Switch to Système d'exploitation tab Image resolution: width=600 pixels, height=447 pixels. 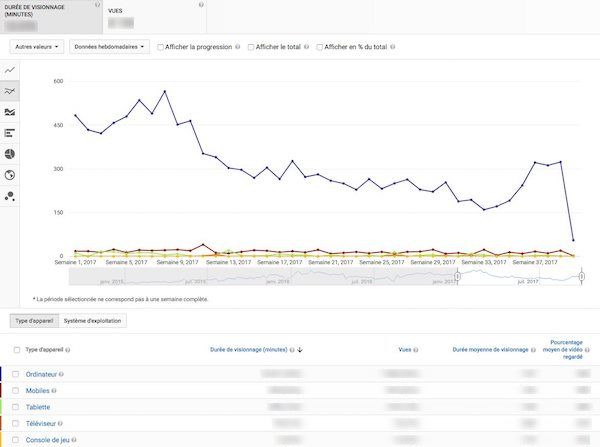tap(93, 320)
